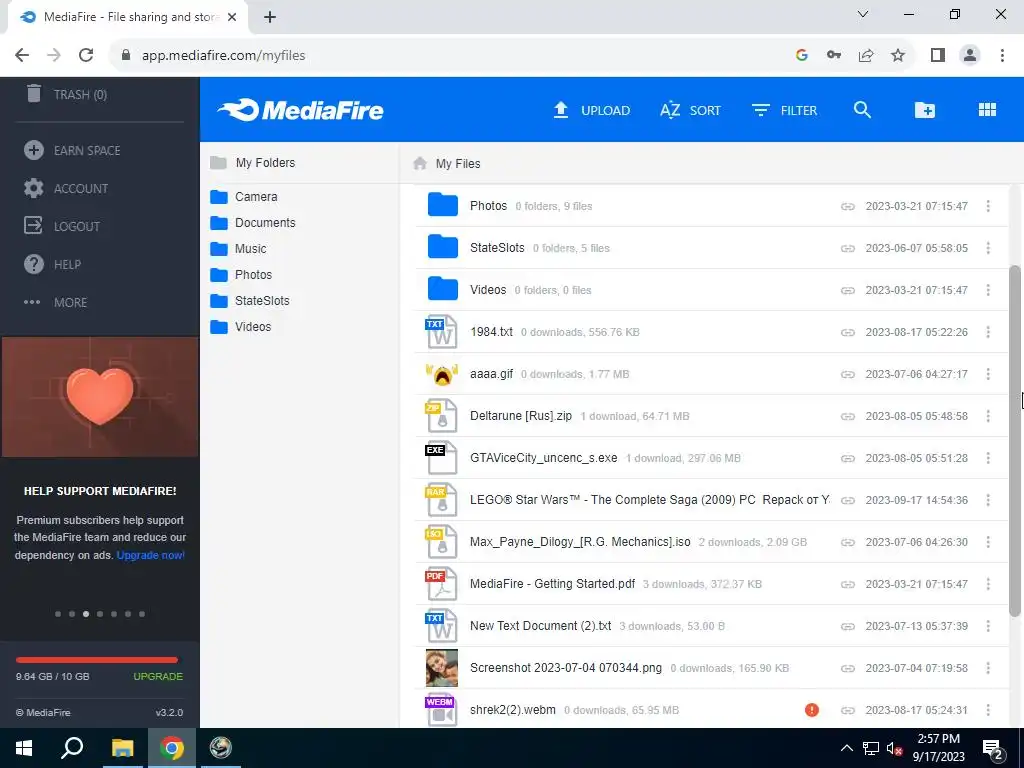
Task: Open Documents folder in My Folders tree
Action: pos(253,223)
